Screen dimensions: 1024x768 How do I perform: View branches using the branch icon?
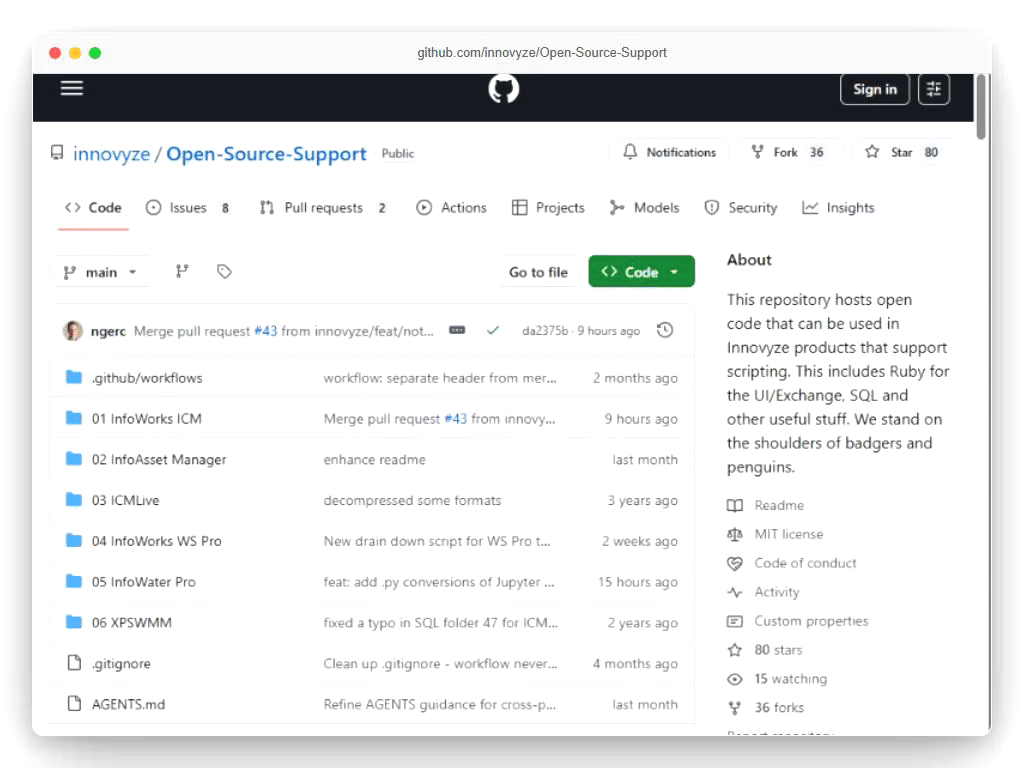[x=182, y=271]
